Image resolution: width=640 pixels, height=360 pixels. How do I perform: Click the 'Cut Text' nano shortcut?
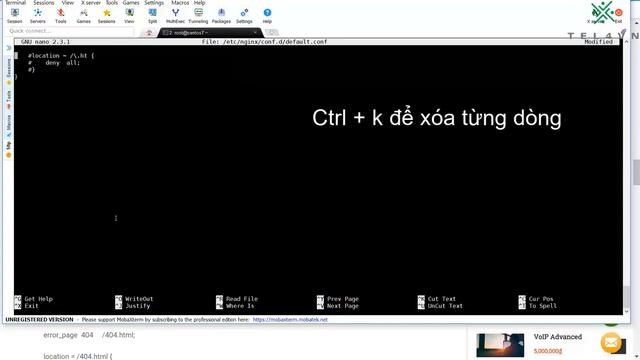pos(437,299)
